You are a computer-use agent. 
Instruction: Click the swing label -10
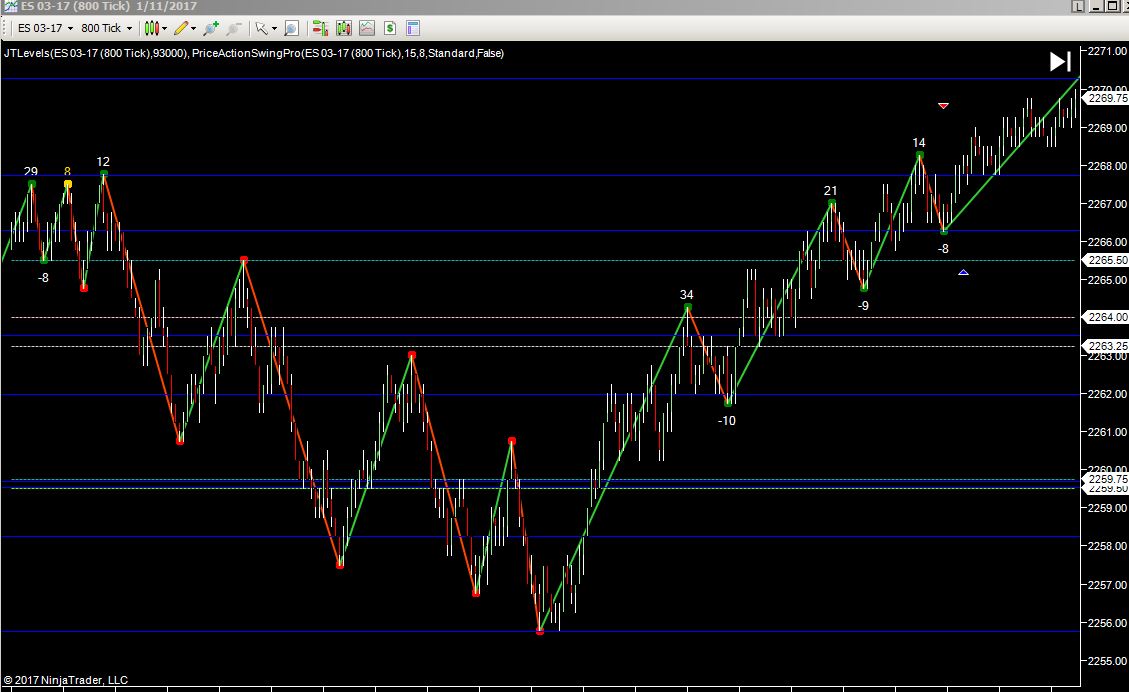click(x=727, y=421)
